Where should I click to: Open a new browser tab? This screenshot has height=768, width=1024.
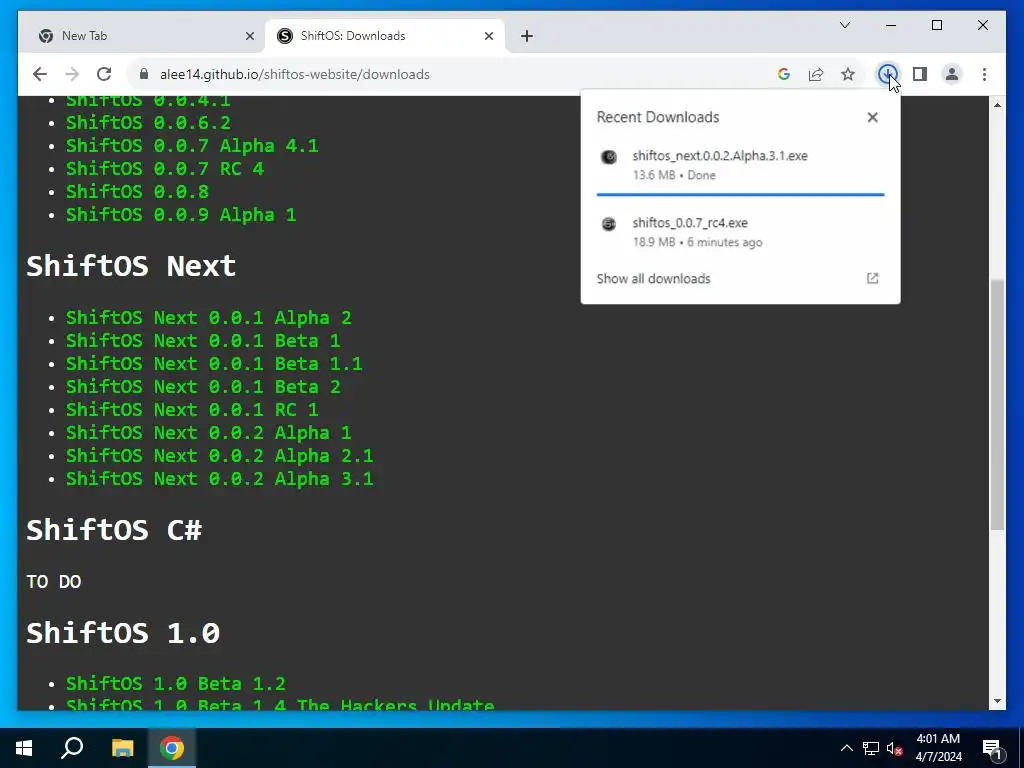[527, 37]
